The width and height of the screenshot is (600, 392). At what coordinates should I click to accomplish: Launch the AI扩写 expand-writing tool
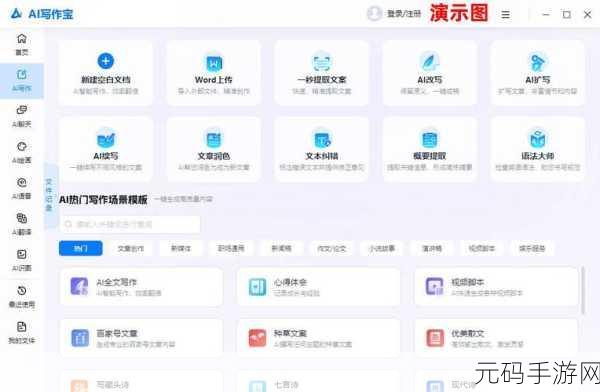(537, 73)
